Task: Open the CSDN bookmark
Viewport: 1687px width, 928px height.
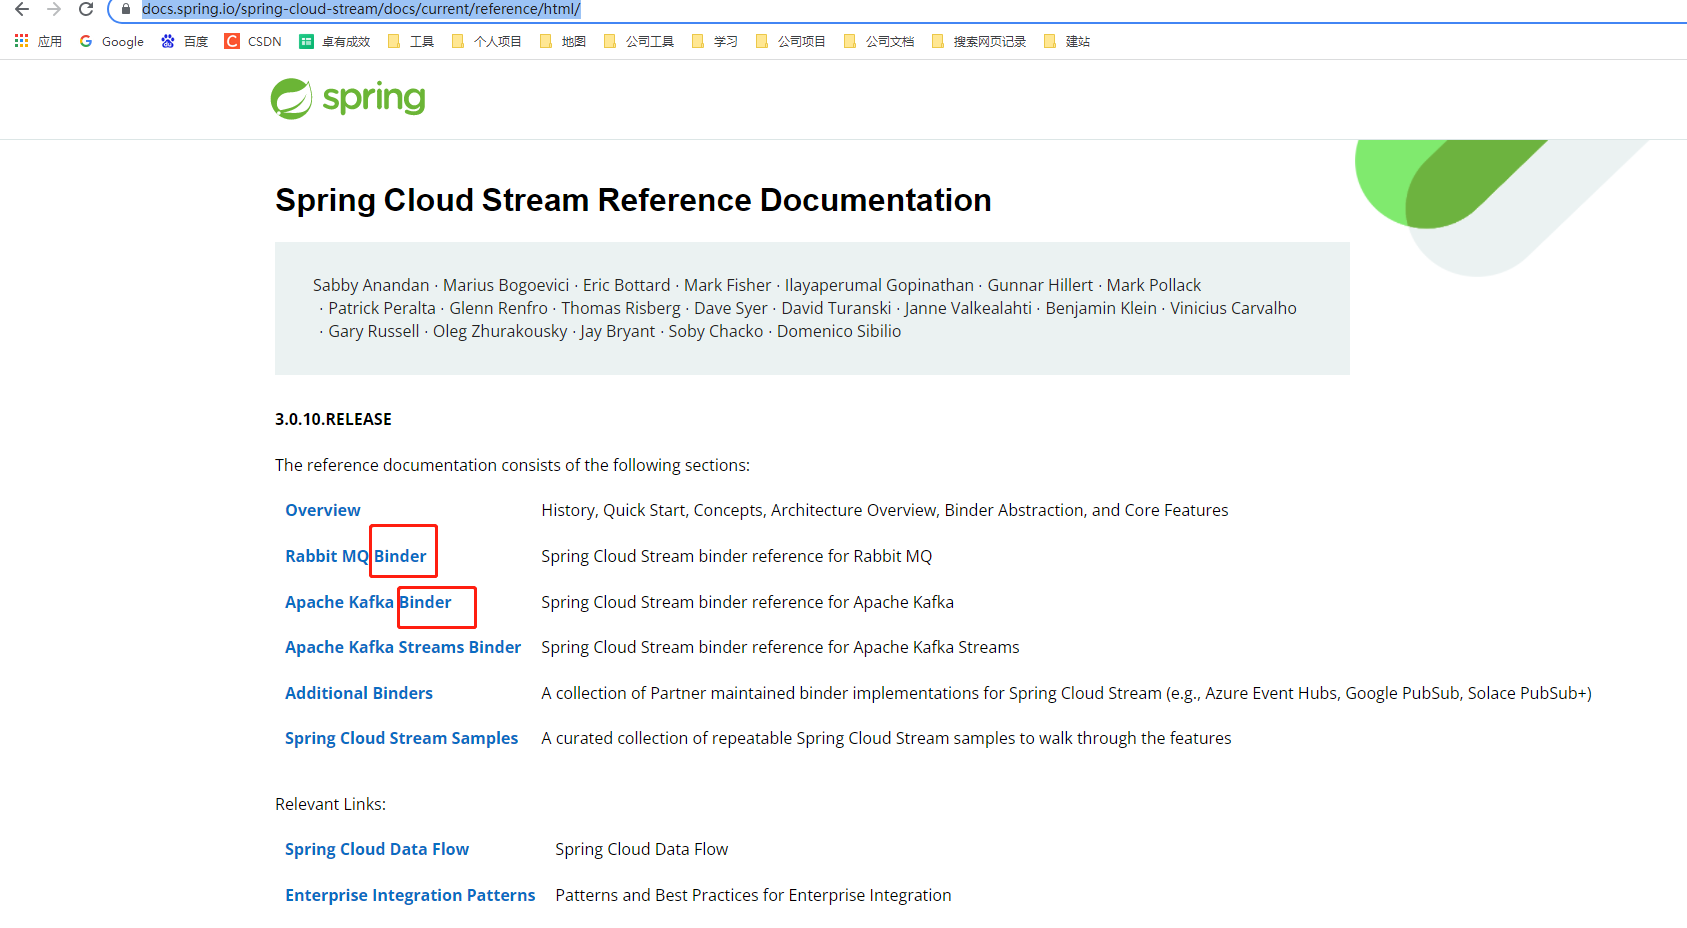Action: (253, 41)
